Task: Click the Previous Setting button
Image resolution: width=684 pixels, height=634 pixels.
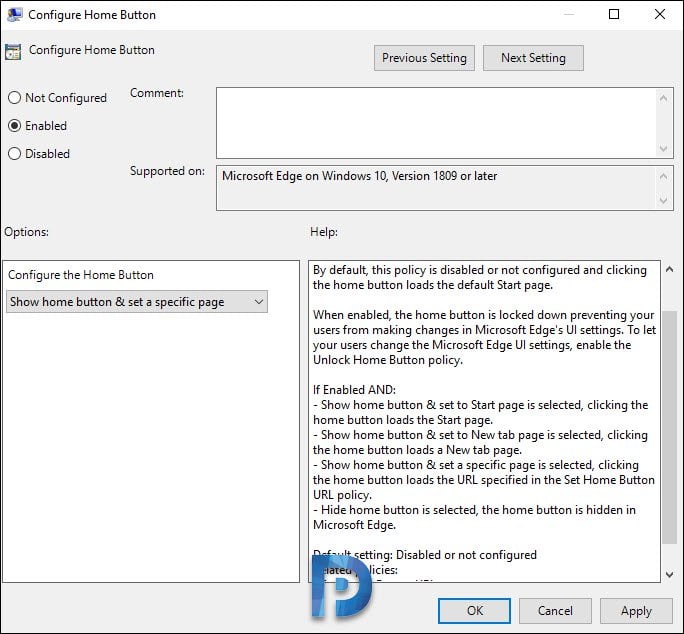Action: coord(424,58)
